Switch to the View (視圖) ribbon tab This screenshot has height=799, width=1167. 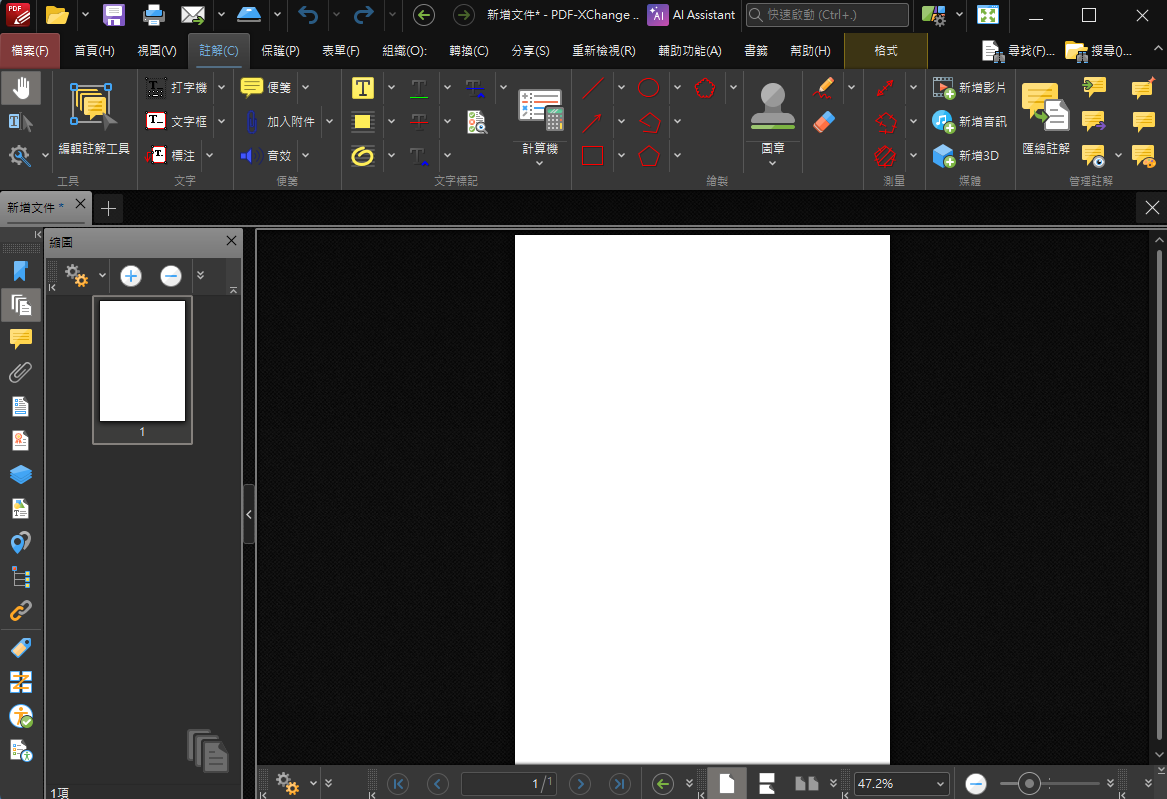click(x=157, y=51)
